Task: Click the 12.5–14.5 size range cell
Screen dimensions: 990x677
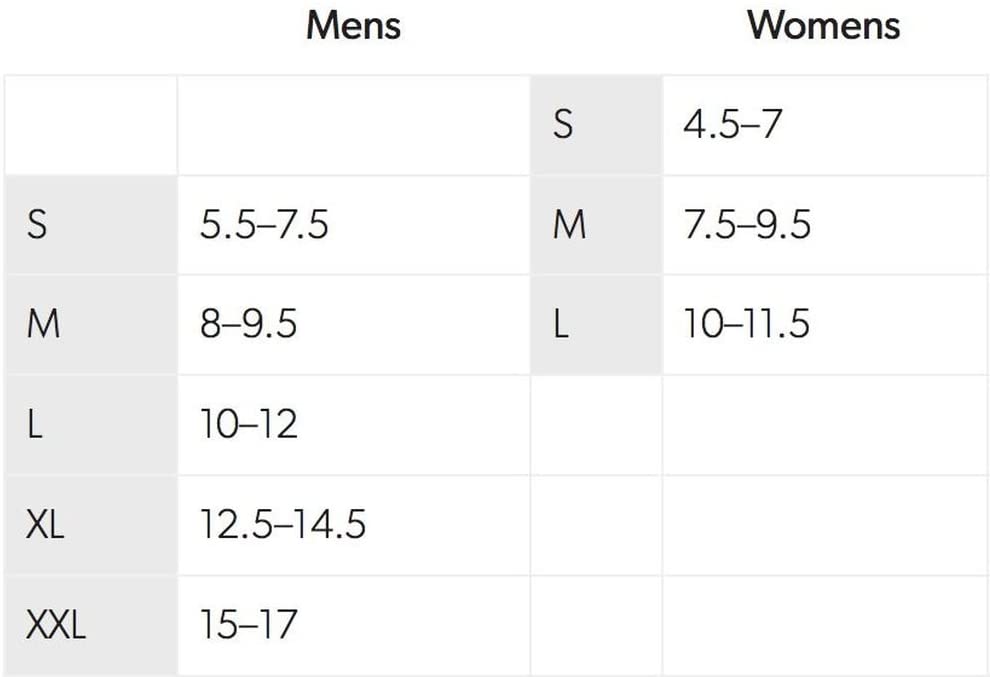Action: [x=283, y=525]
